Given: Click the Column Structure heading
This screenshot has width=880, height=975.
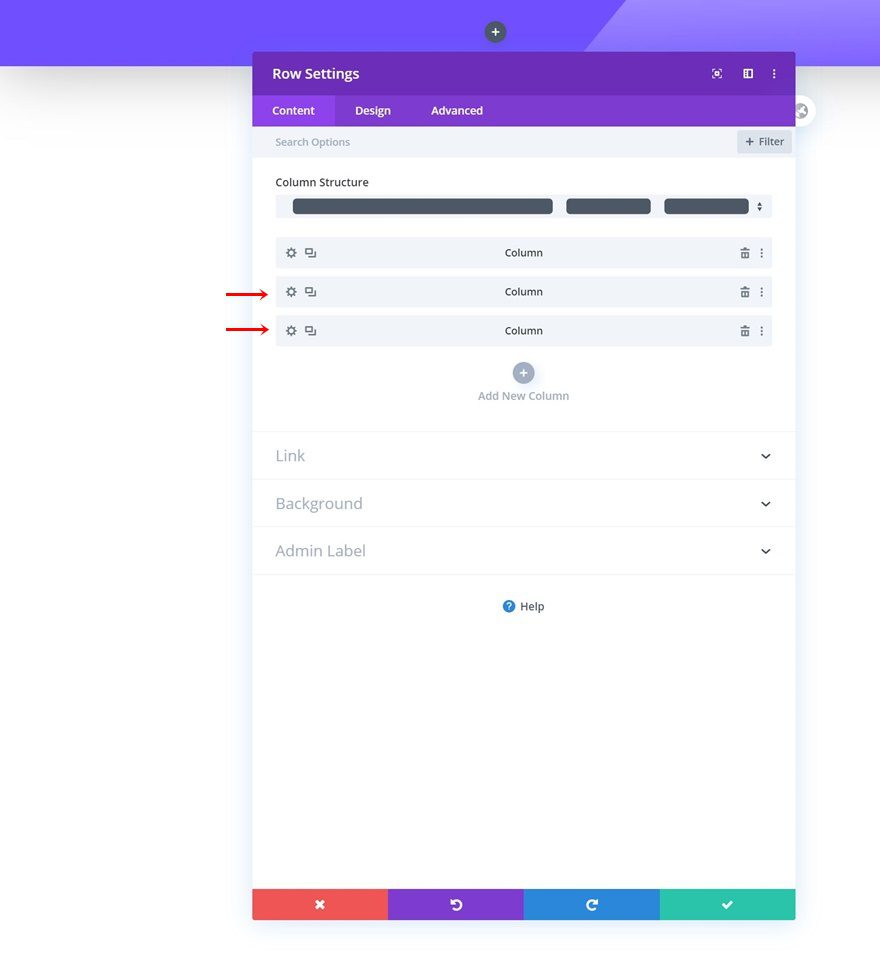Looking at the screenshot, I should (x=322, y=182).
